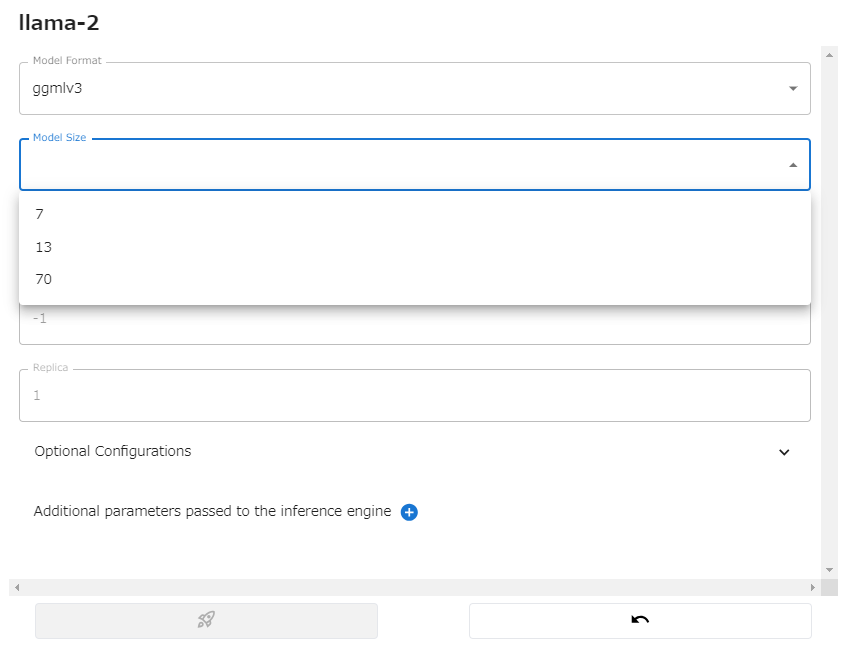
Task: Launch the model with the rocket button
Action: tap(206, 620)
